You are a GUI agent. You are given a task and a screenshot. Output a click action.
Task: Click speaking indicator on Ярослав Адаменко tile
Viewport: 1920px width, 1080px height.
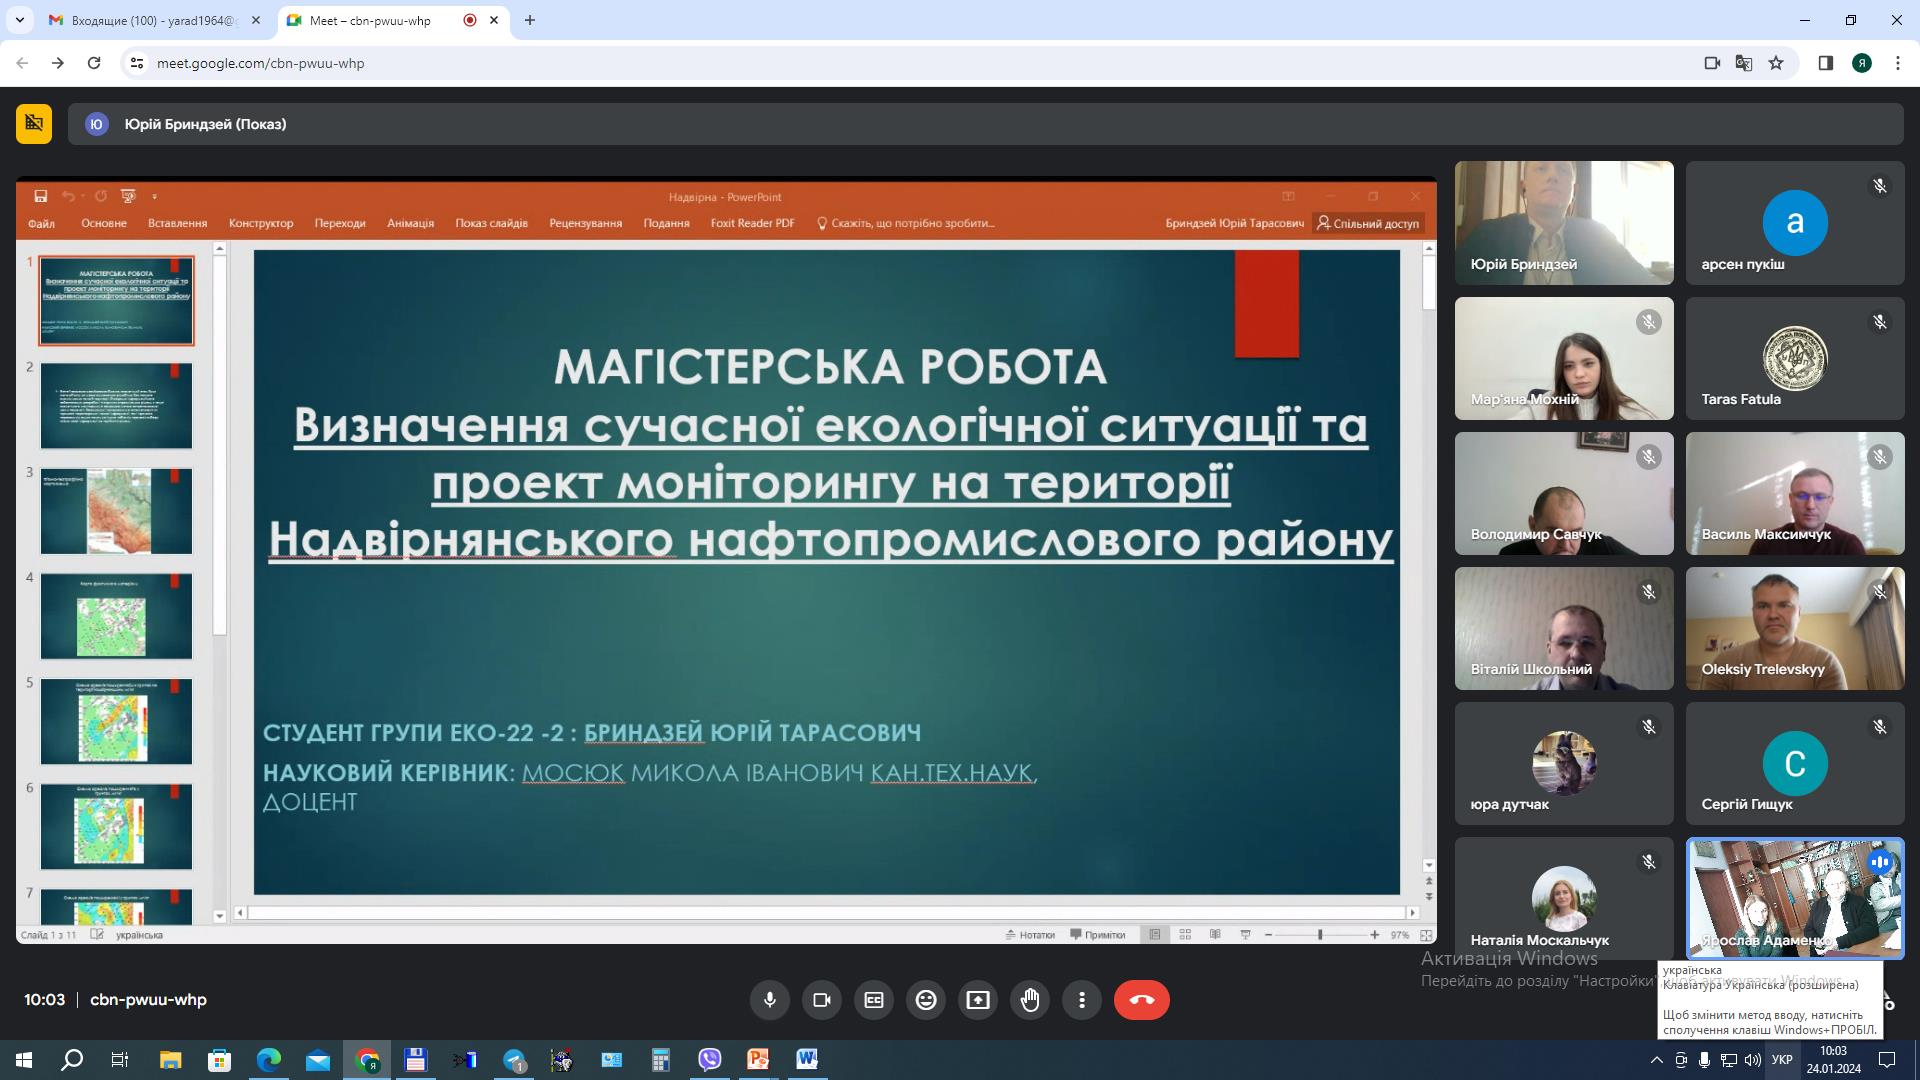pyautogui.click(x=1880, y=862)
